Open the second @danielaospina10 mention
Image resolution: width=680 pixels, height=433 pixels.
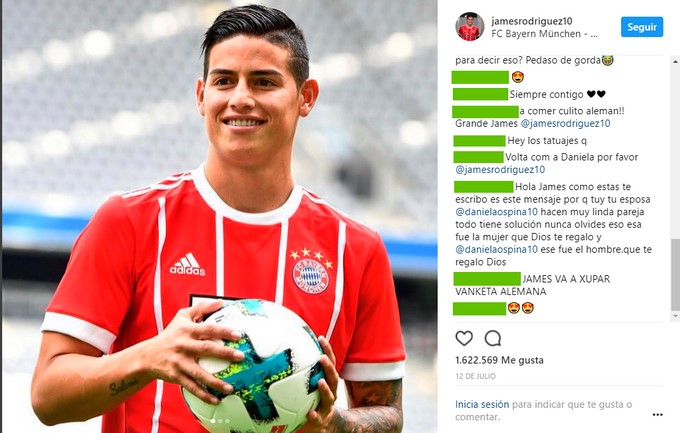click(x=497, y=249)
